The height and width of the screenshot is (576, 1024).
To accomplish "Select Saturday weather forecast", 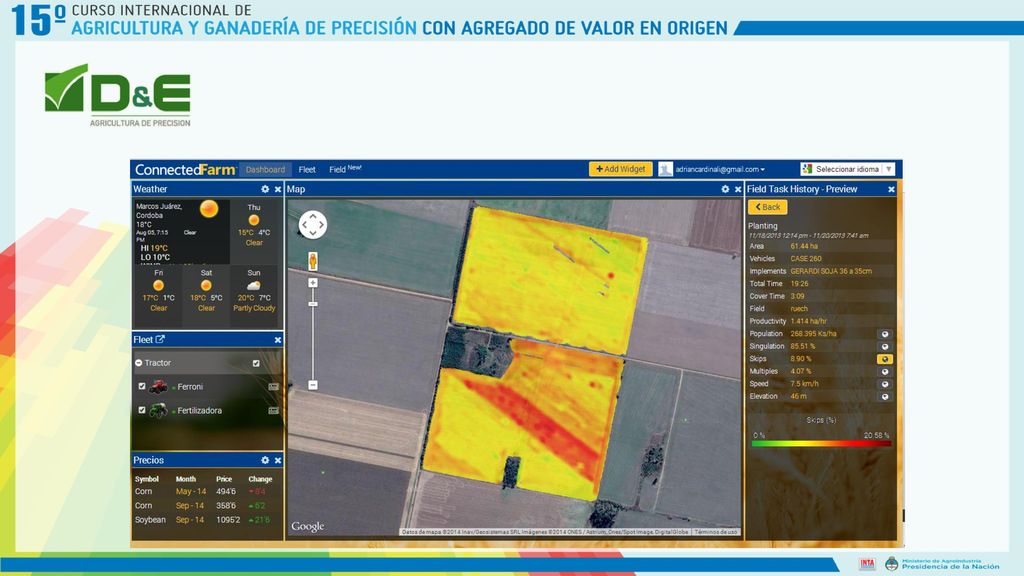I will 206,291.
